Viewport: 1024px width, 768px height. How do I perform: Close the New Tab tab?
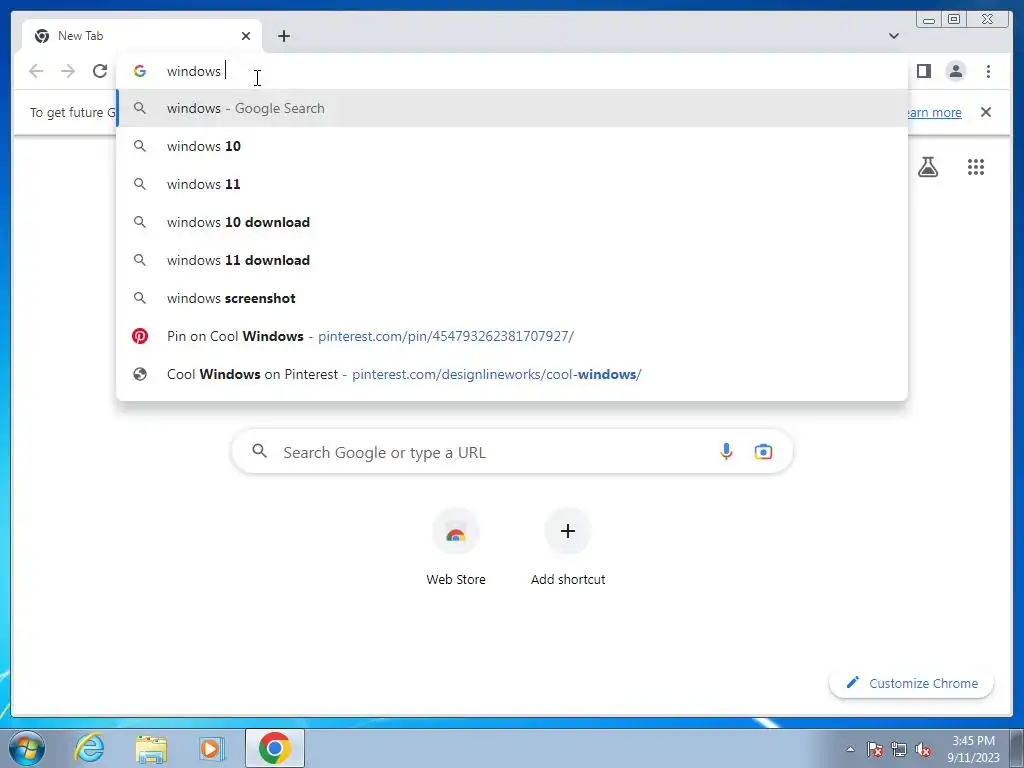tap(246, 36)
